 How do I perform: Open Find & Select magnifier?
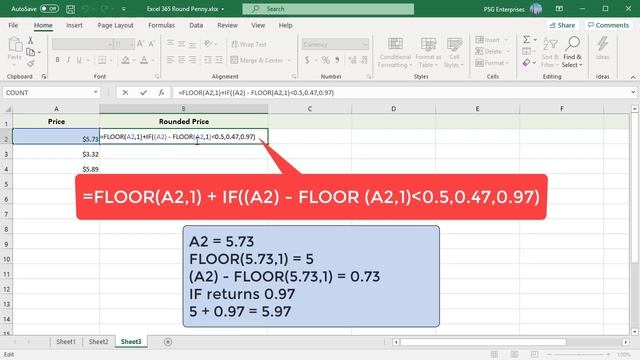click(572, 53)
